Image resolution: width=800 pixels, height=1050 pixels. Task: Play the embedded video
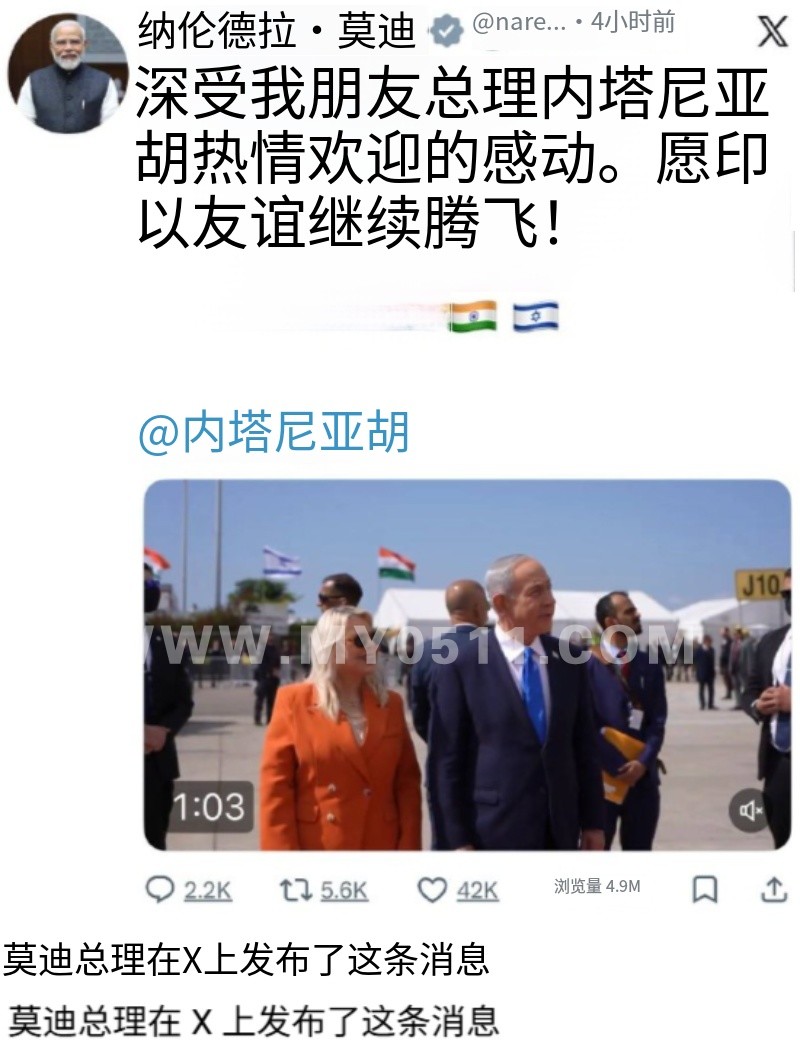click(467, 665)
